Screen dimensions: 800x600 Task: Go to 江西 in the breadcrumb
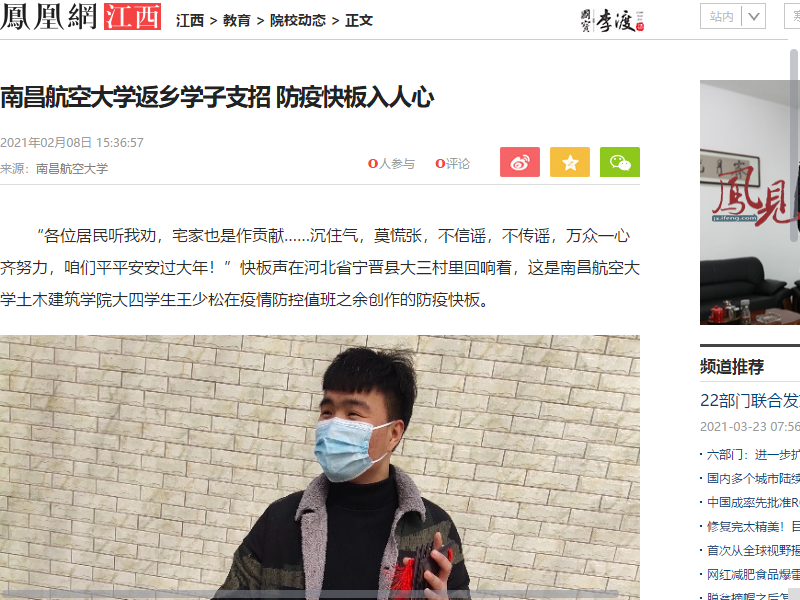[x=190, y=20]
